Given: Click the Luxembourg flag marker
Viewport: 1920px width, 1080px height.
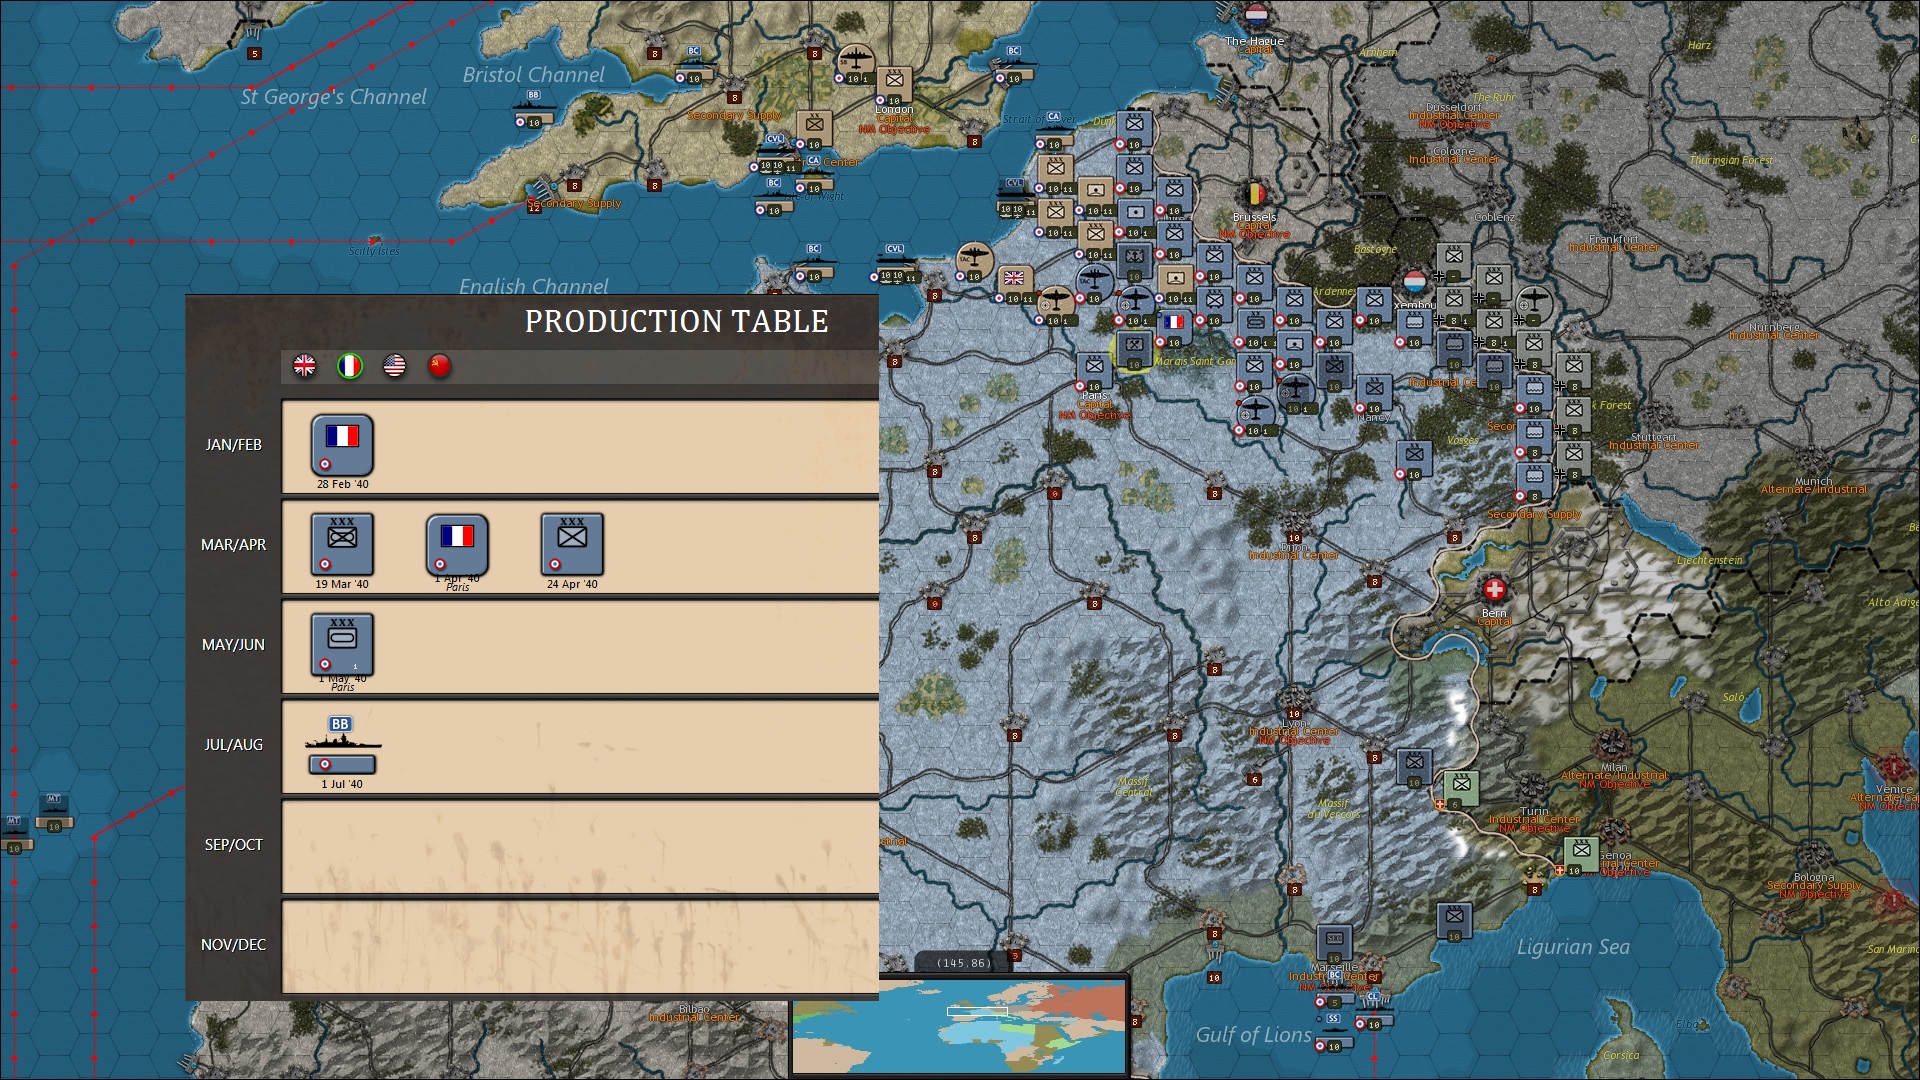Looking at the screenshot, I should [1414, 281].
